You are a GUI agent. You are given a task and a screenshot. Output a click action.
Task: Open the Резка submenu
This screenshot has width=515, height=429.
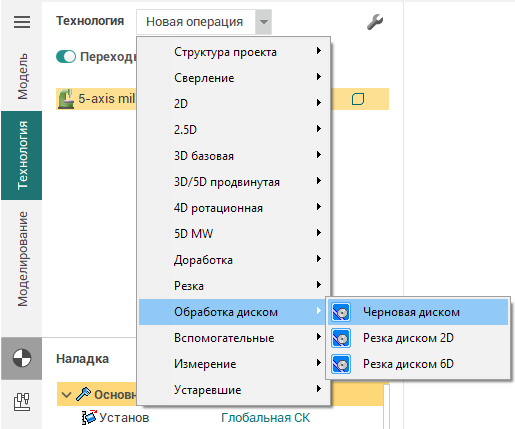[235, 286]
